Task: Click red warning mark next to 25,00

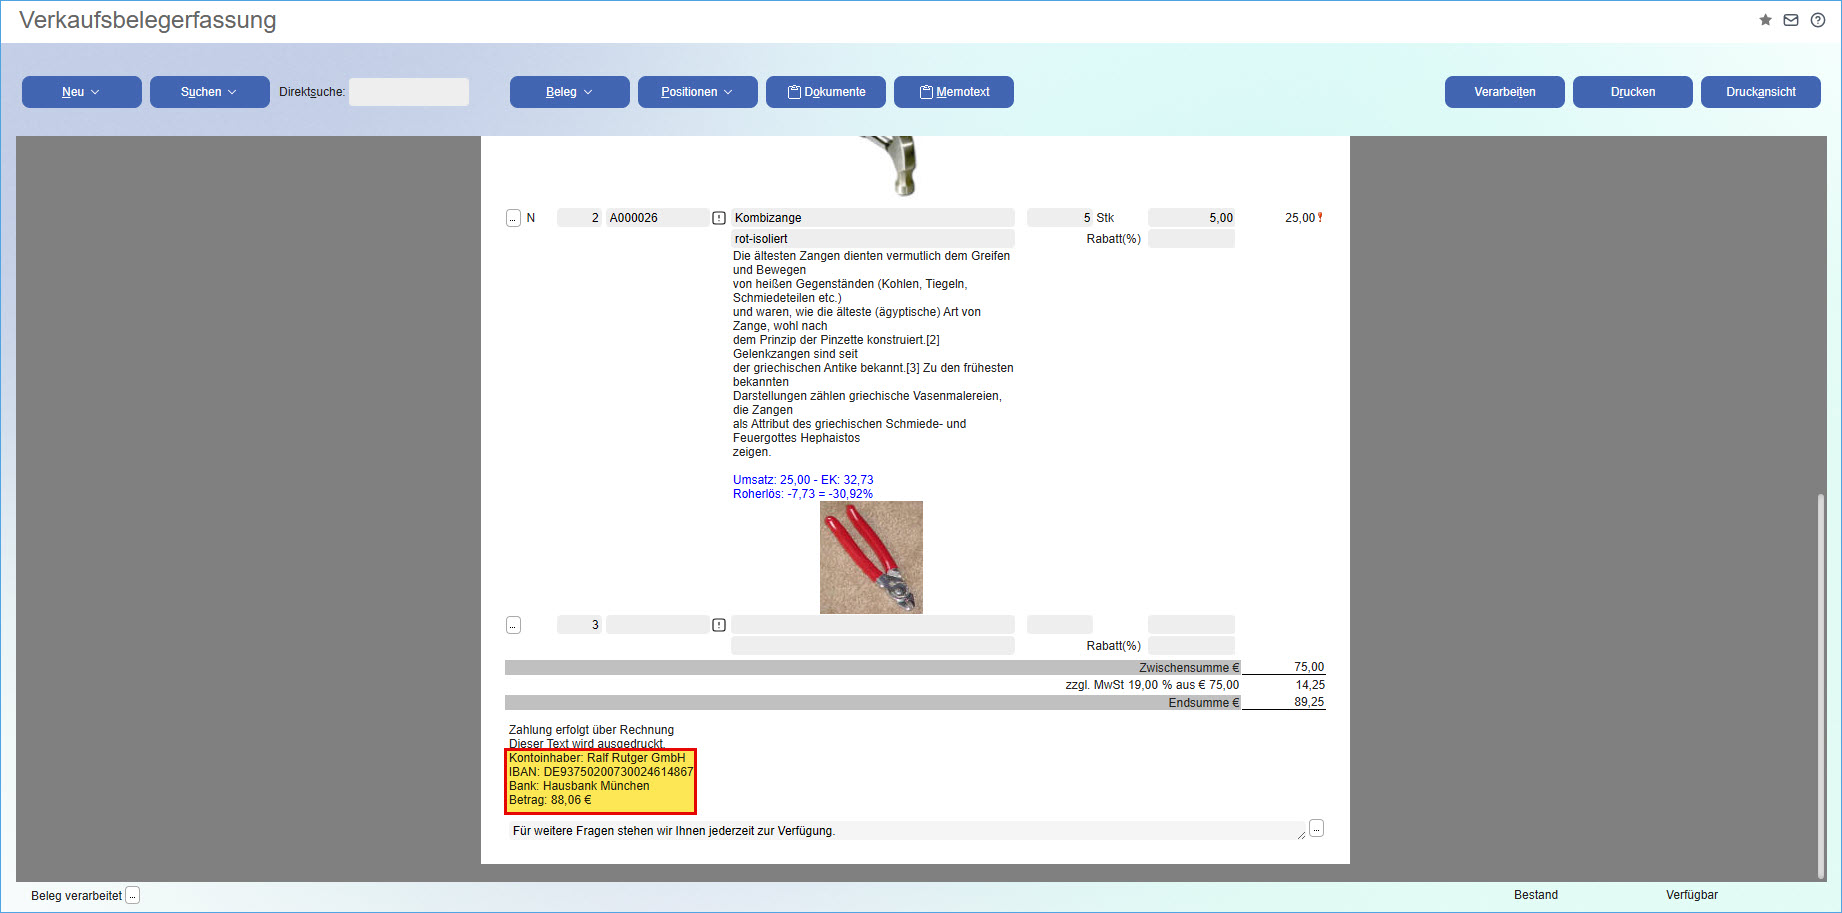Action: (x=1320, y=217)
